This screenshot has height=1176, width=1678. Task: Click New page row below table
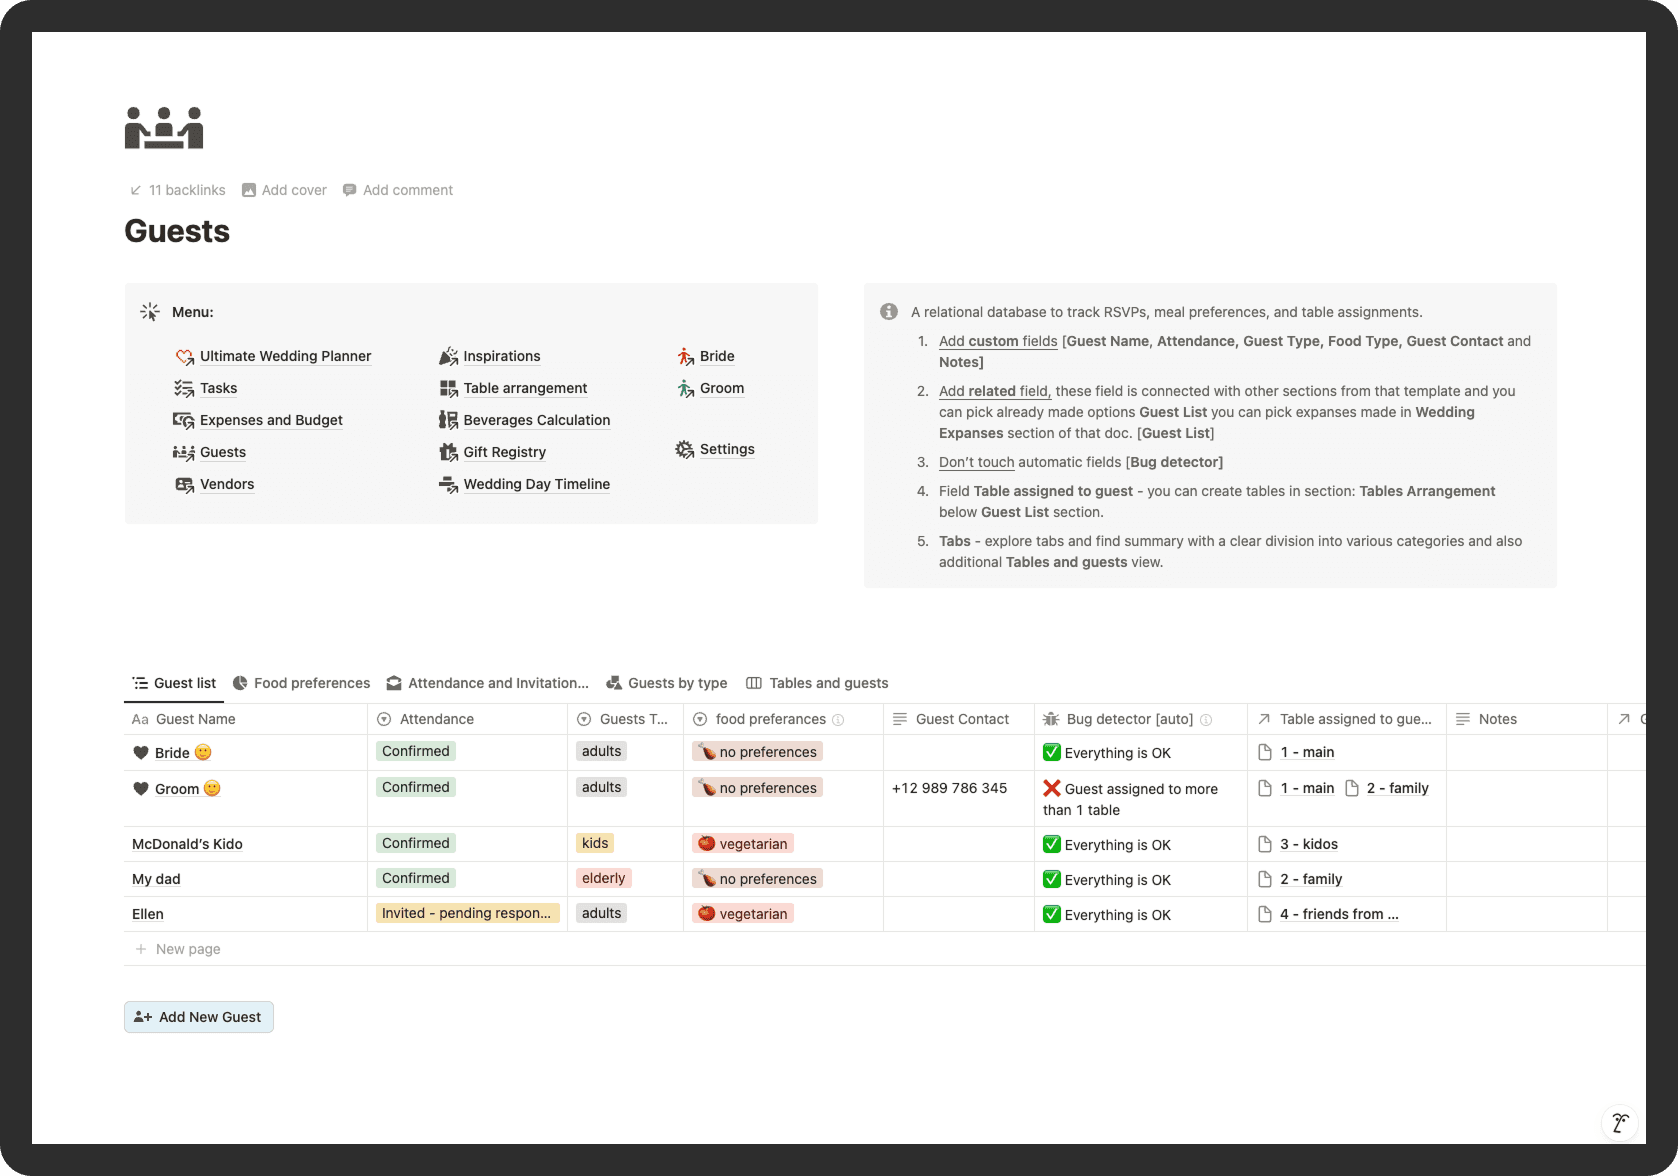(x=188, y=949)
